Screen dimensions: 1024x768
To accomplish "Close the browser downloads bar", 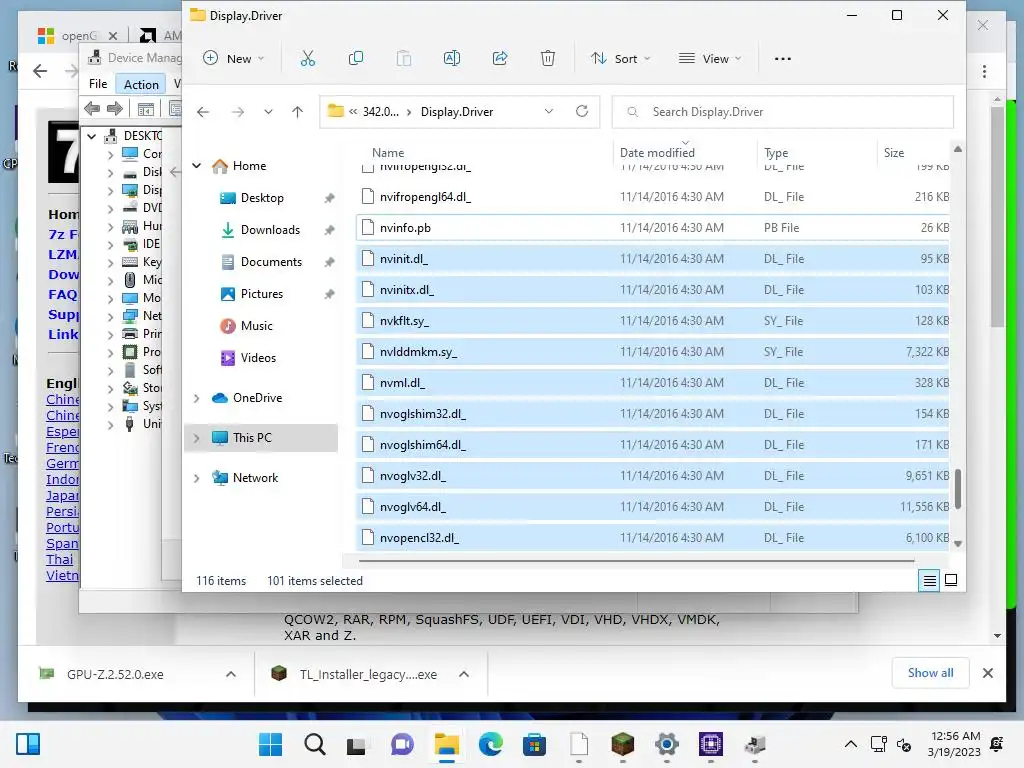I will pyautogui.click(x=987, y=673).
